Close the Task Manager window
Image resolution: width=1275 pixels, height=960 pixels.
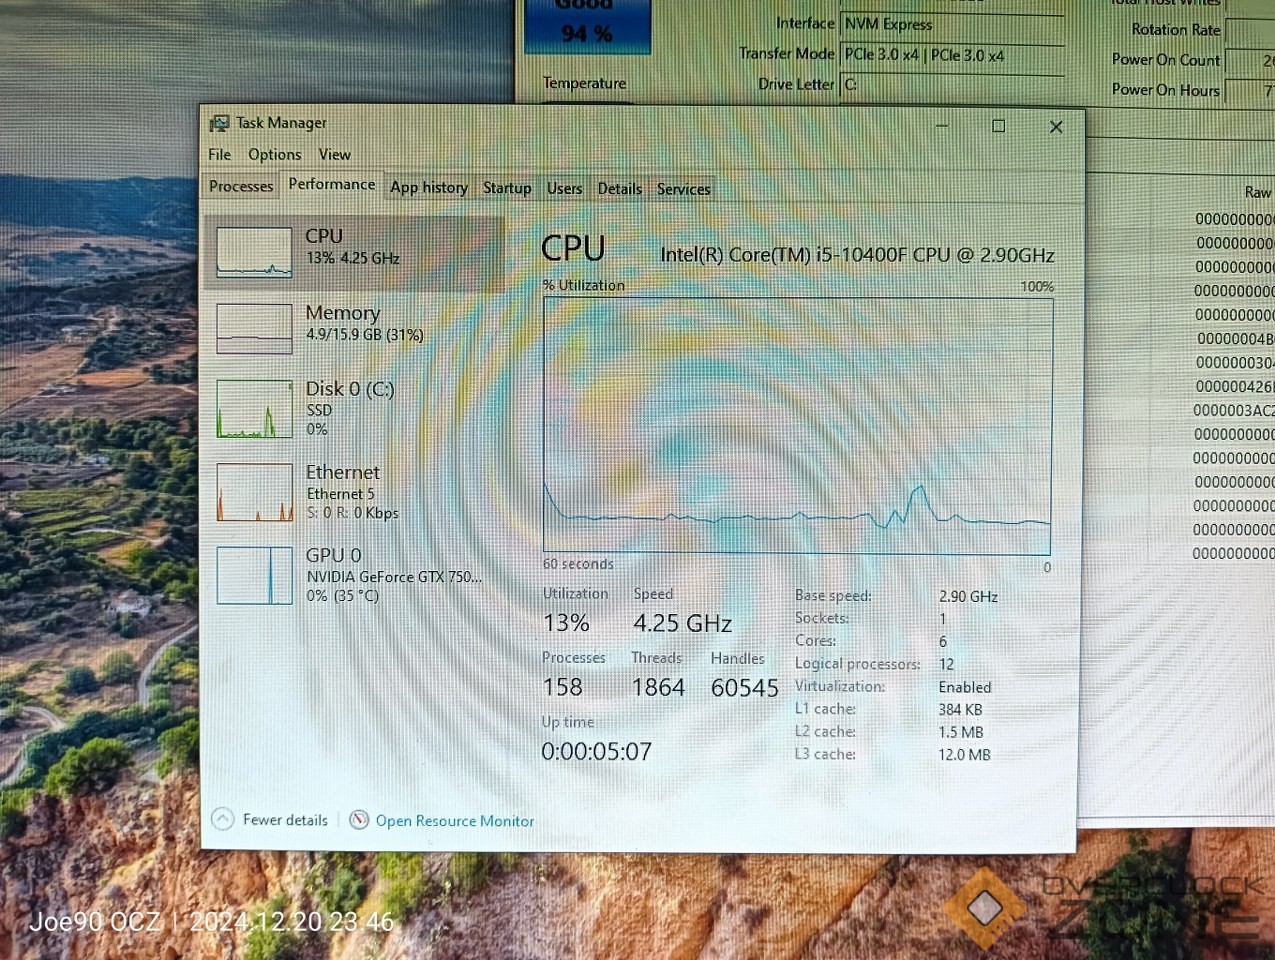click(x=1056, y=127)
